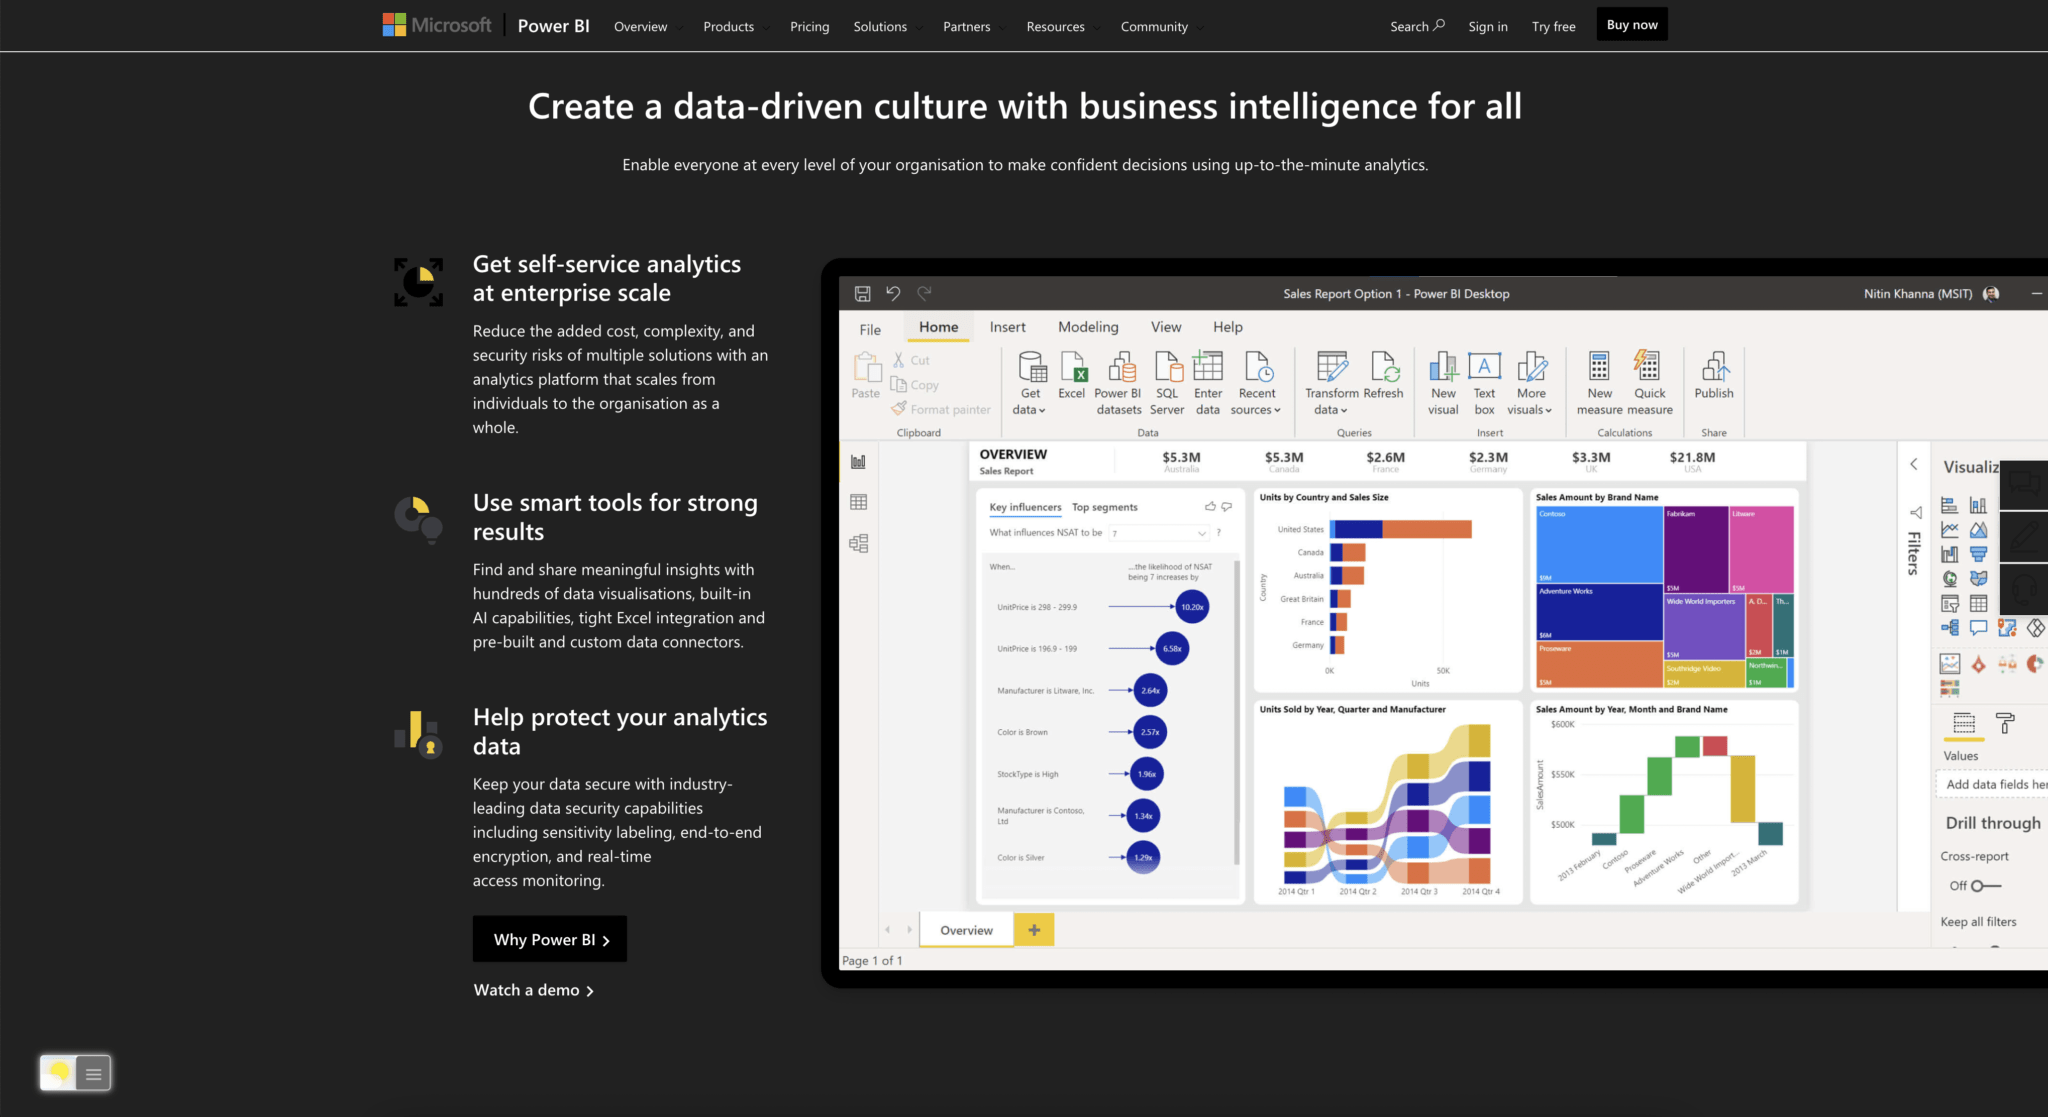The image size is (2048, 1117).
Task: Click the Filters pane speaker icon
Action: coord(1915,513)
